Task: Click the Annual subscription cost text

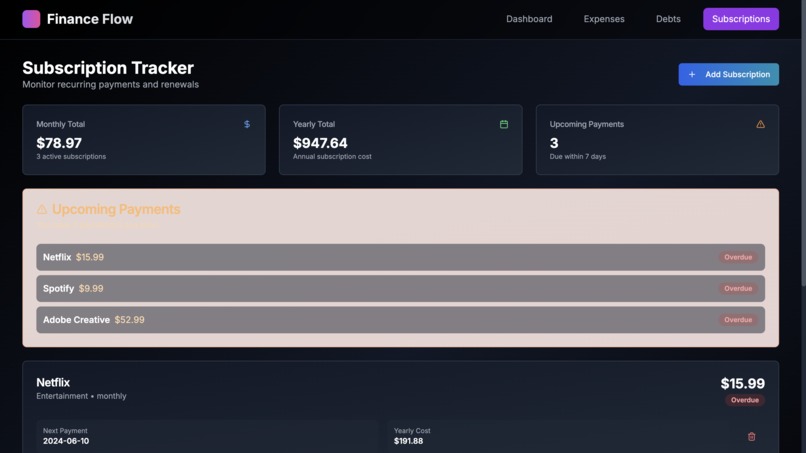Action: tap(332, 156)
